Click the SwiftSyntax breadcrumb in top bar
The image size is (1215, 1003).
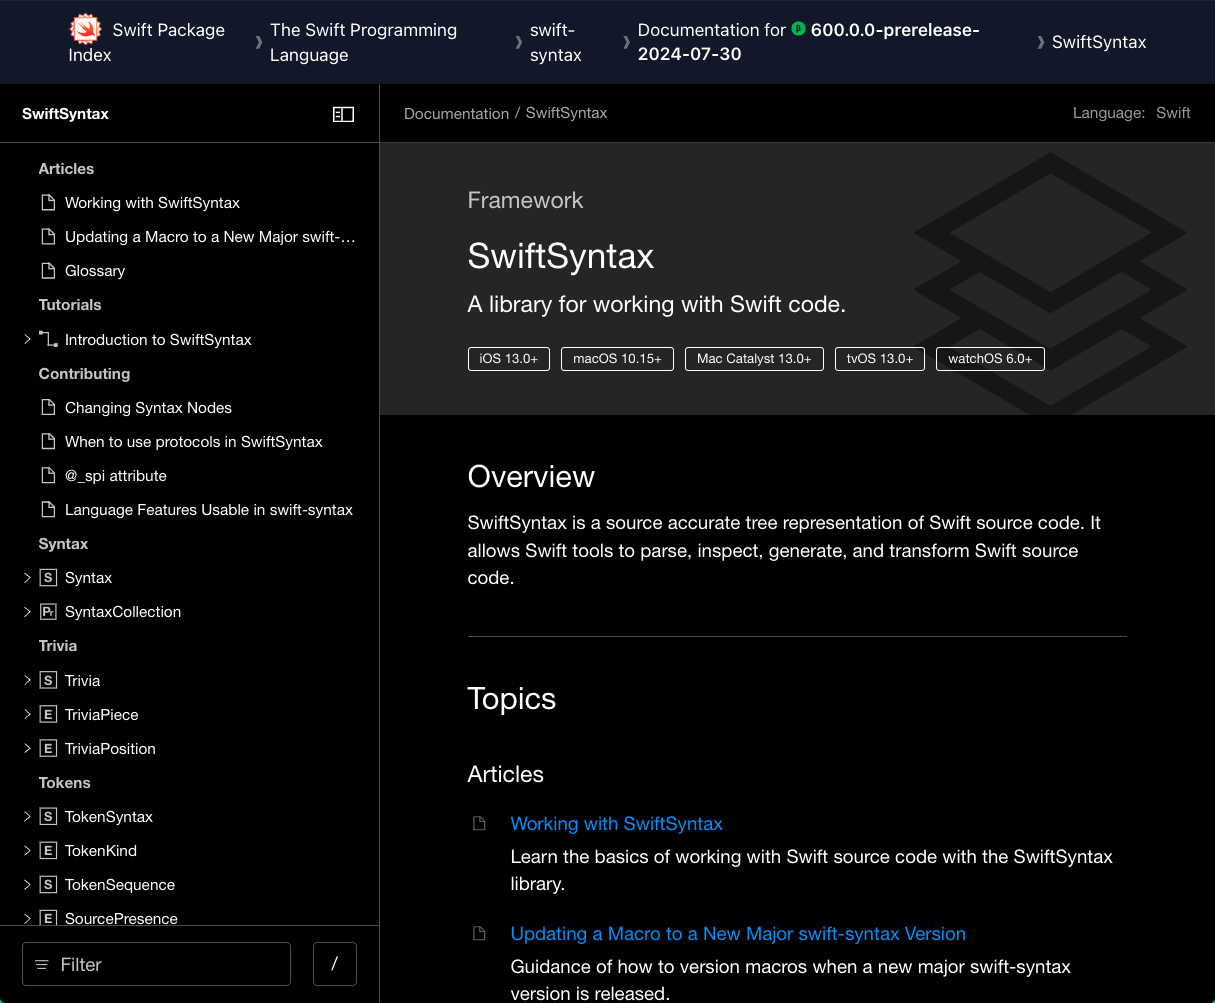click(1099, 42)
